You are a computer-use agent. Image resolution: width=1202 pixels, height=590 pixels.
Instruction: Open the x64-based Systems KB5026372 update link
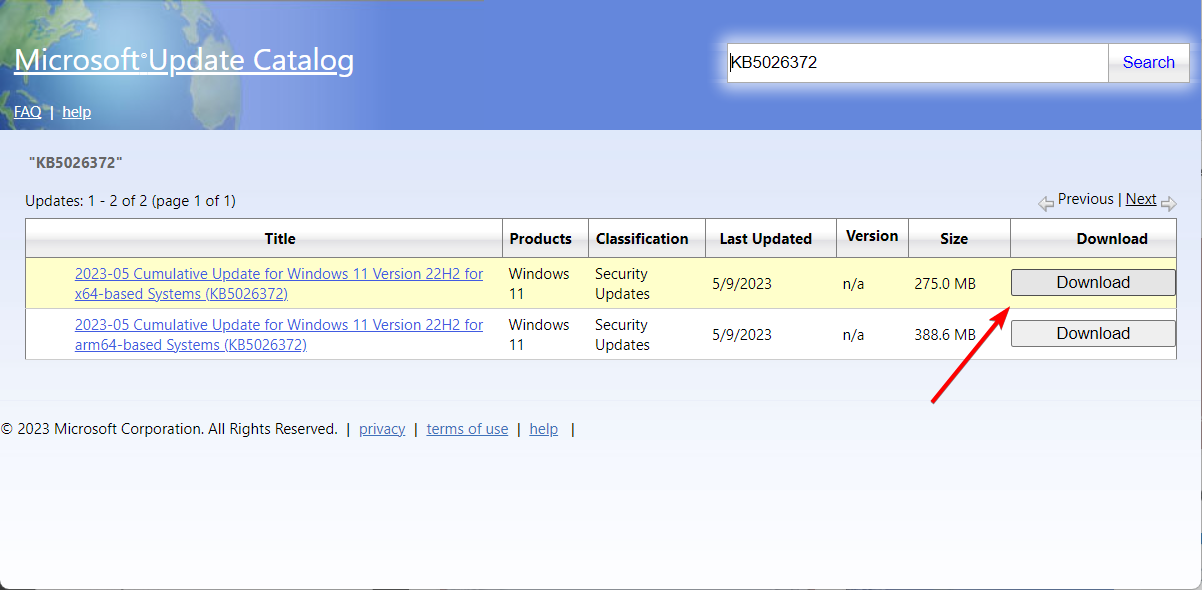click(x=279, y=284)
